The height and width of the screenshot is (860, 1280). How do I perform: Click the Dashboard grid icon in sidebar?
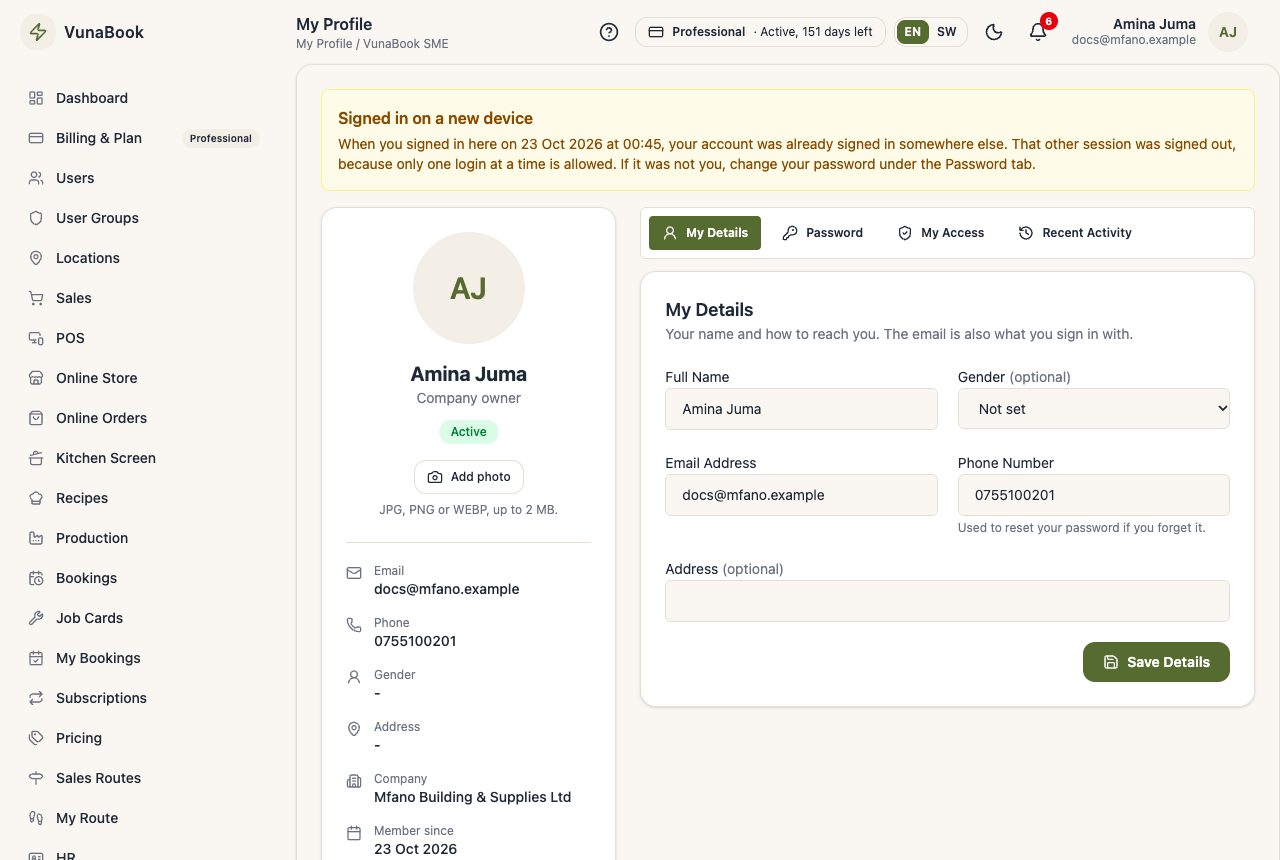pyautogui.click(x=36, y=98)
